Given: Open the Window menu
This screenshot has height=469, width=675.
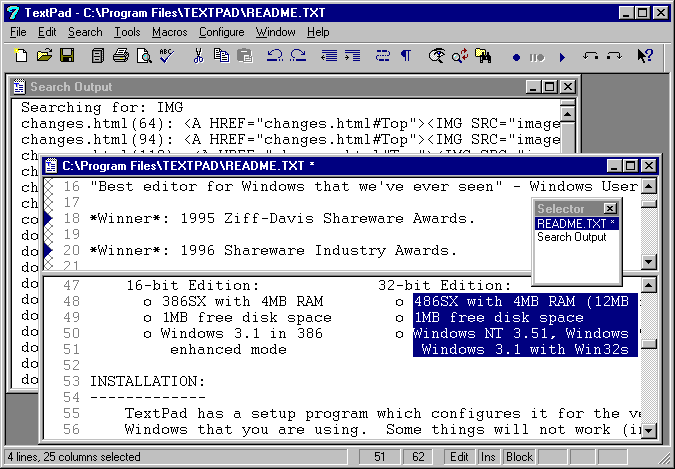Looking at the screenshot, I should [276, 32].
